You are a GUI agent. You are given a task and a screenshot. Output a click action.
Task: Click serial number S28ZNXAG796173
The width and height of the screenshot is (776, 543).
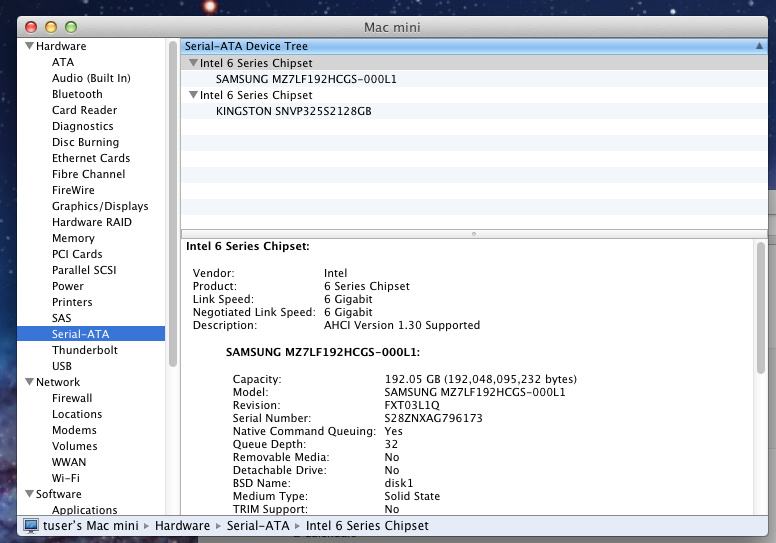pyautogui.click(x=433, y=418)
